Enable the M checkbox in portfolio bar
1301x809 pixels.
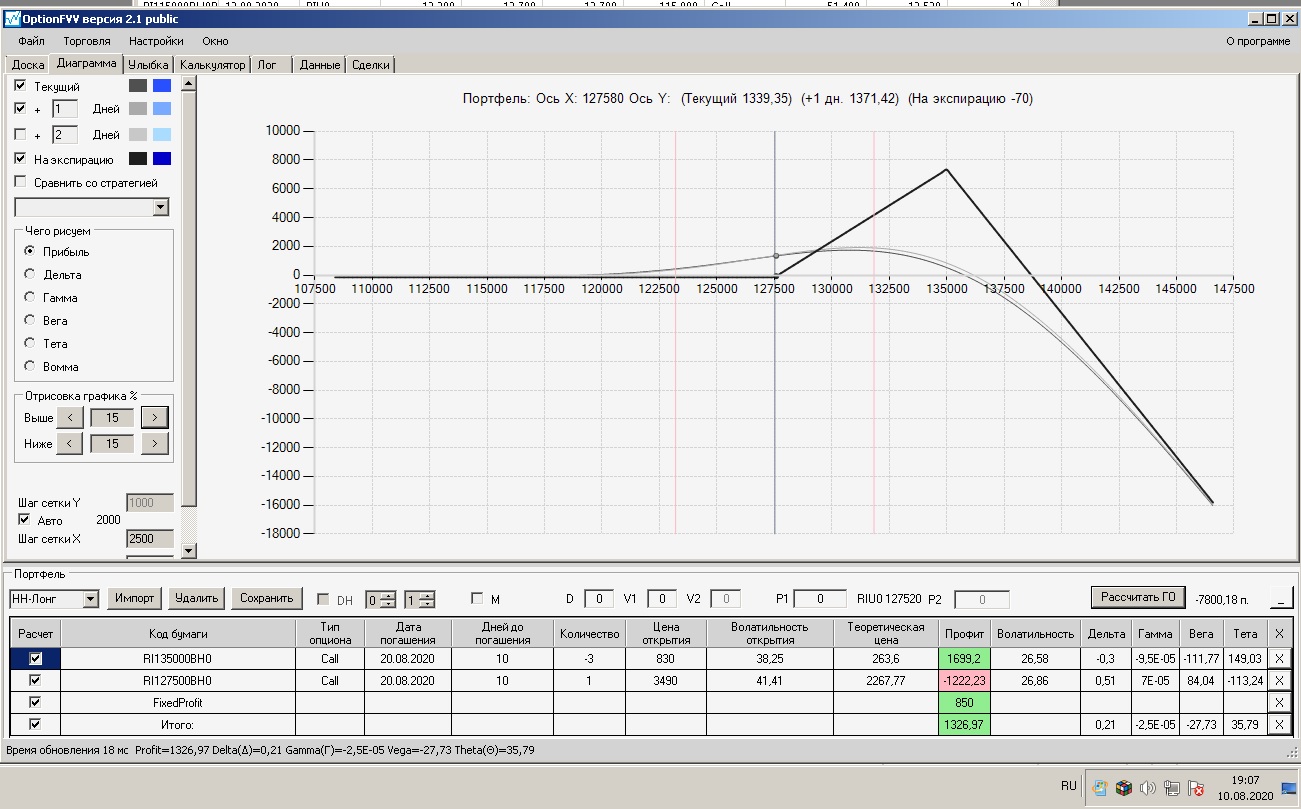coord(477,599)
